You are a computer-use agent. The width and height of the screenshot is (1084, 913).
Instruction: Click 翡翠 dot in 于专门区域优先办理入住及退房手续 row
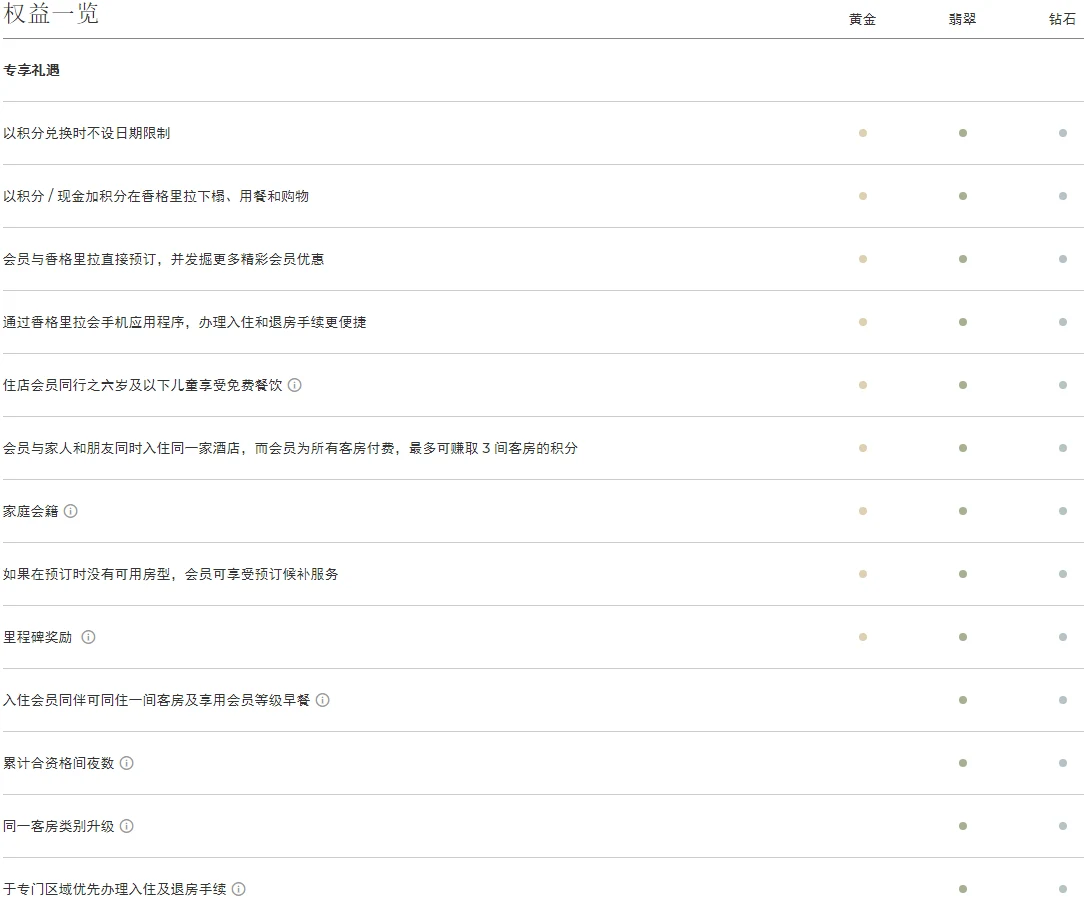tap(963, 889)
